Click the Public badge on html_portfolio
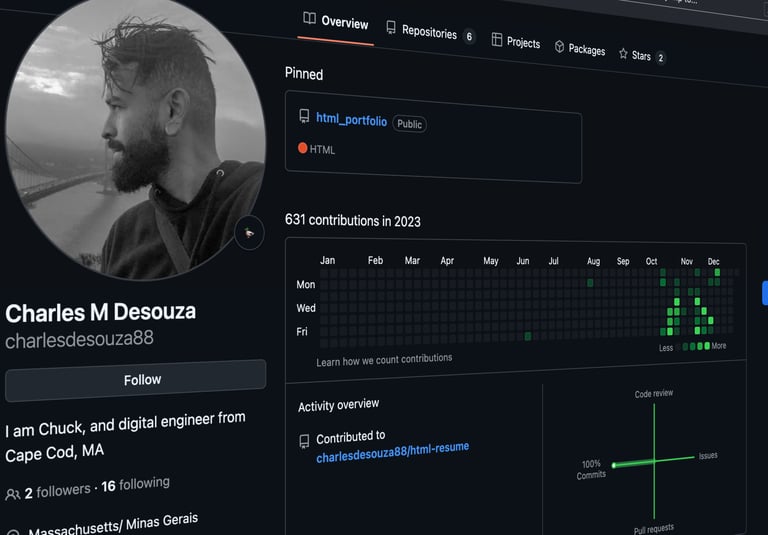Viewport: 768px width, 535px height. coord(409,124)
